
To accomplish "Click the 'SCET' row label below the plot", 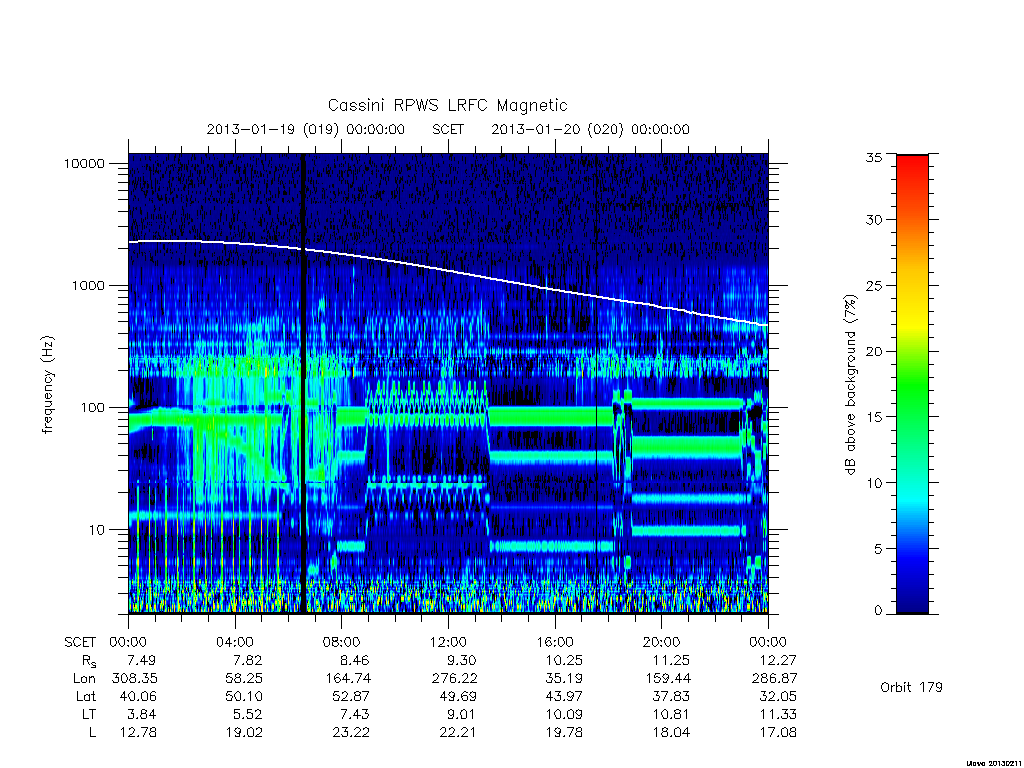I will (x=80, y=642).
